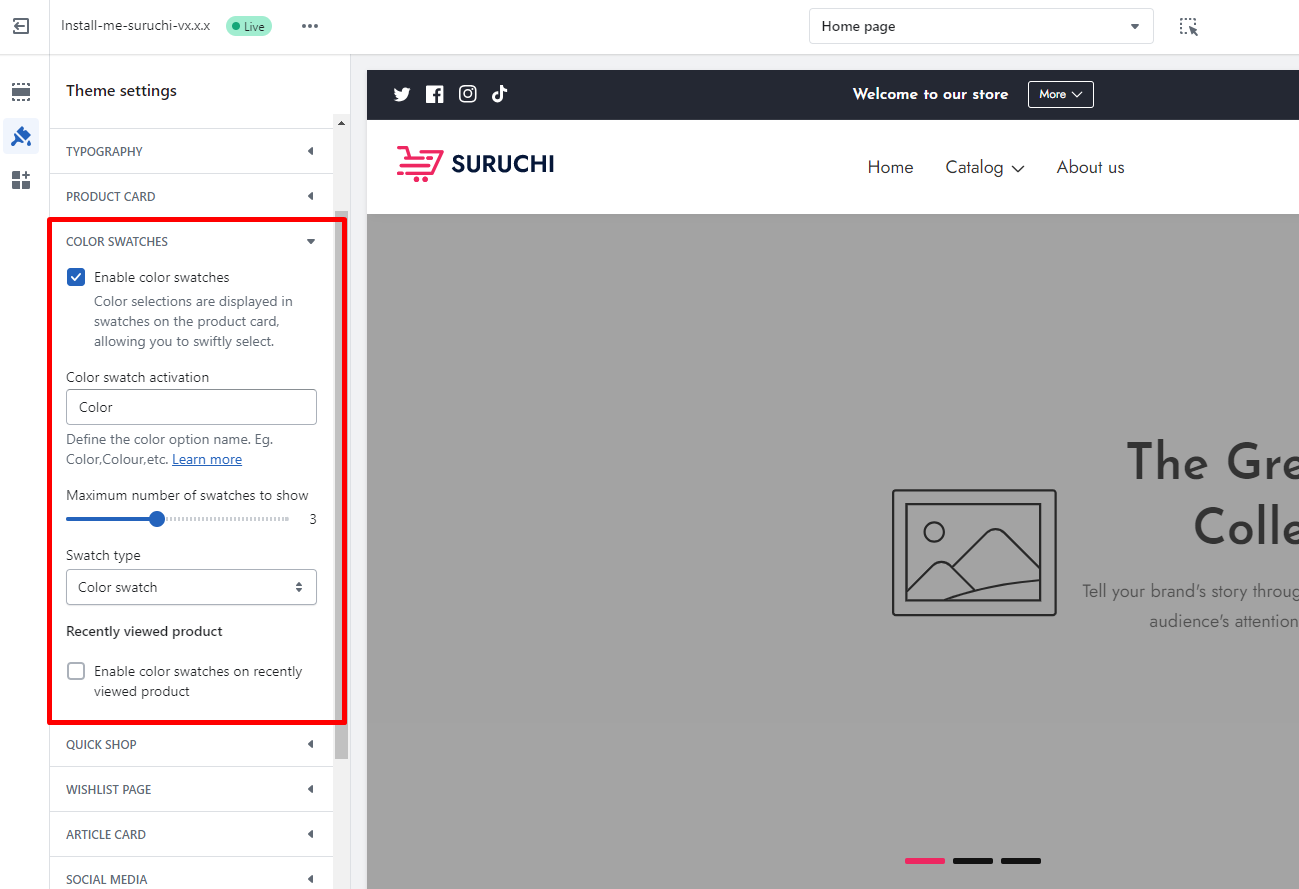The width and height of the screenshot is (1299, 889).
Task: Open the three-dot theme actions menu
Action: (310, 26)
